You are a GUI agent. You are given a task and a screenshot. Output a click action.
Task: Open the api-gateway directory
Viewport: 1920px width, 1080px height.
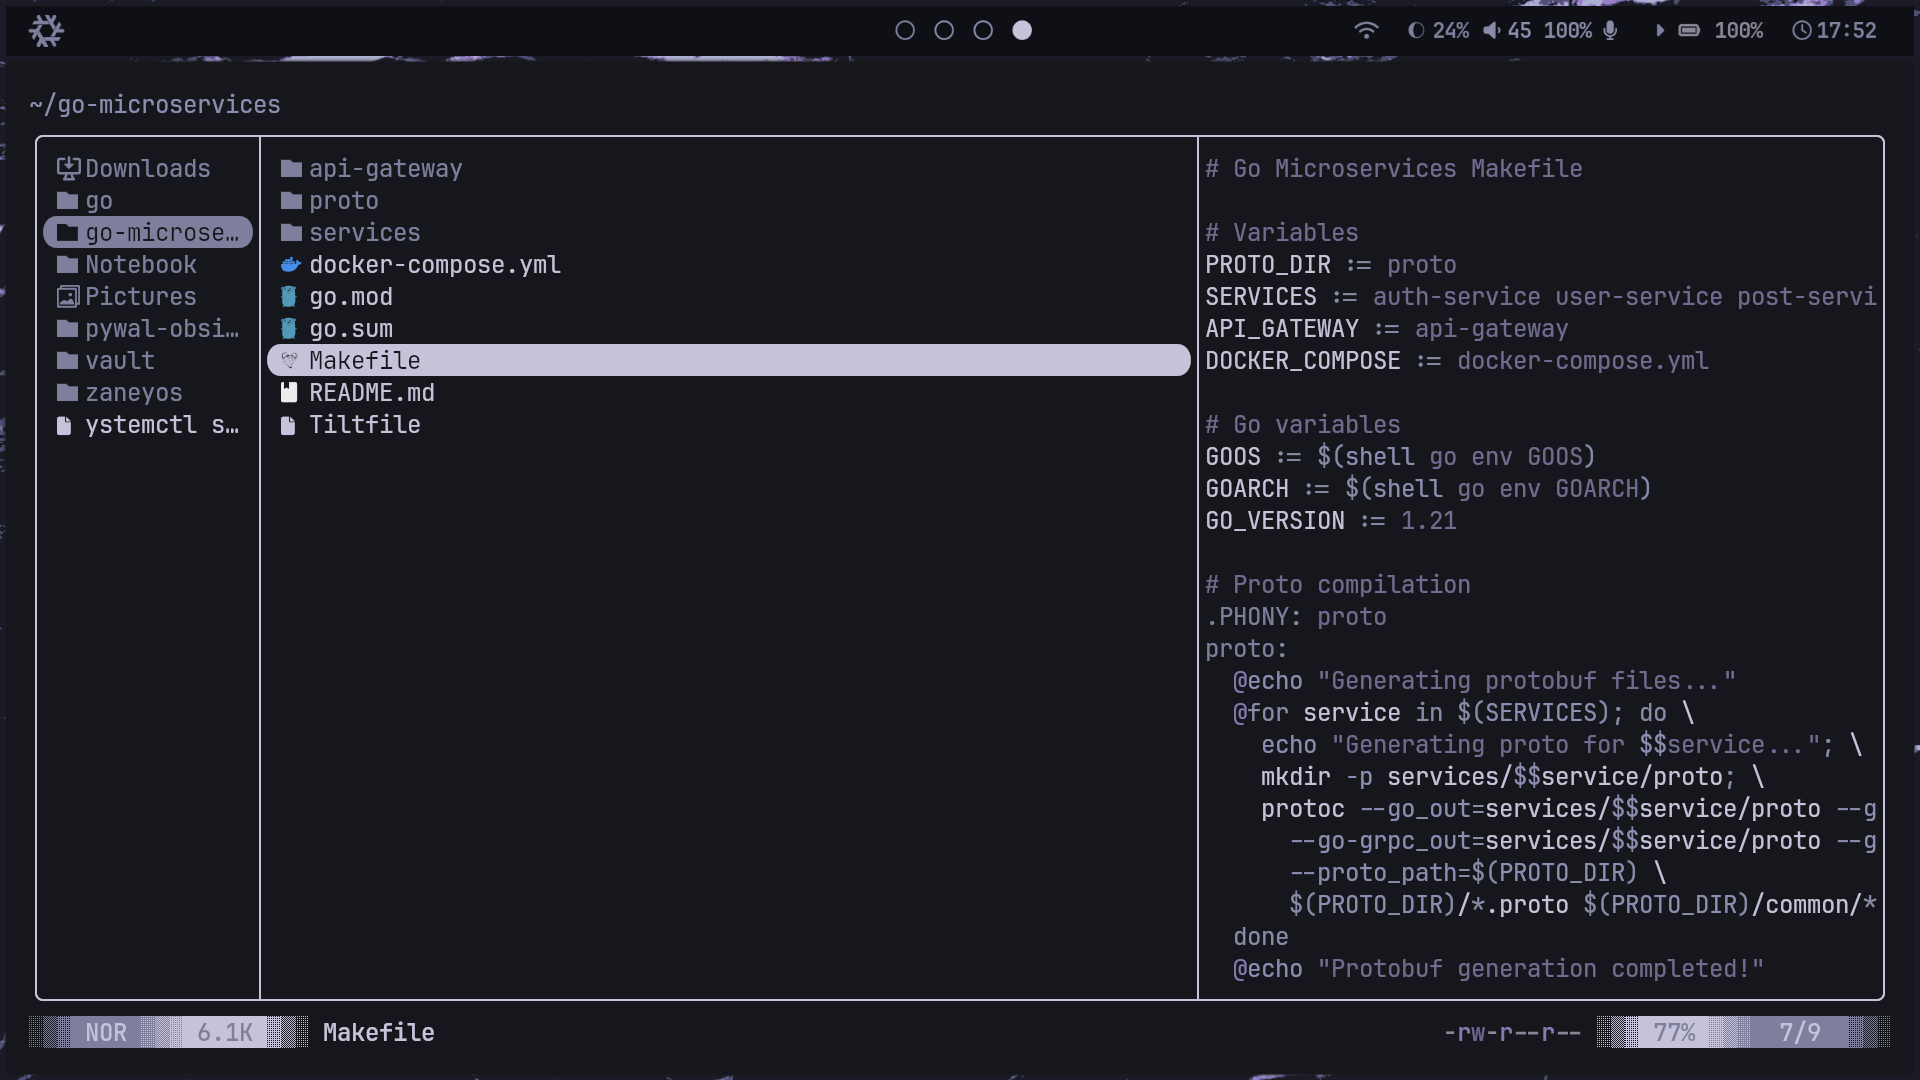click(386, 168)
